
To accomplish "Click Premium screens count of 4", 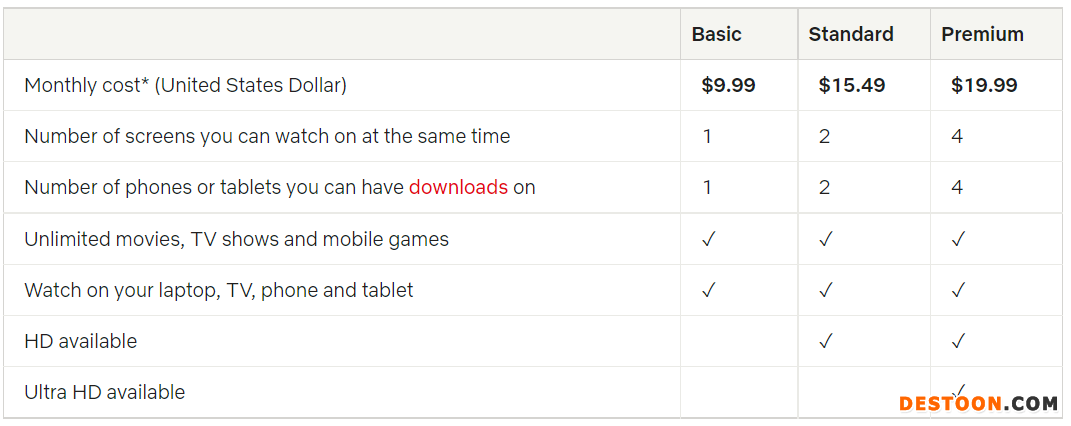I will 957,136.
